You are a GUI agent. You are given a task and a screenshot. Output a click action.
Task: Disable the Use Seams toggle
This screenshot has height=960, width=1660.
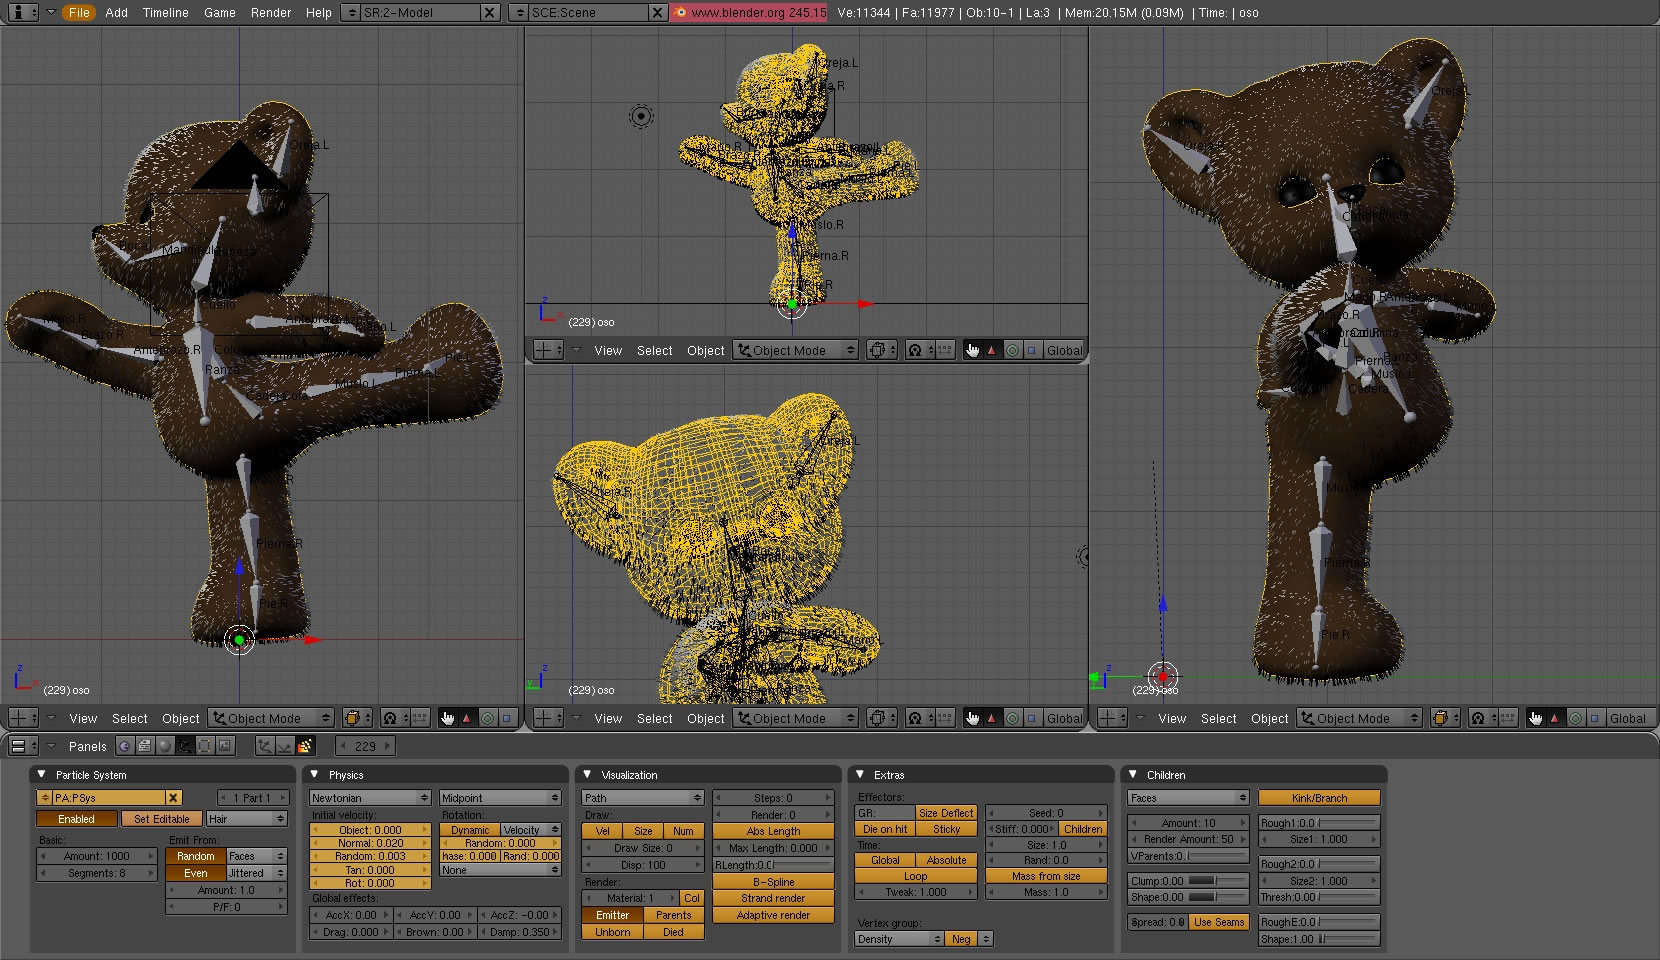pyautogui.click(x=1219, y=923)
